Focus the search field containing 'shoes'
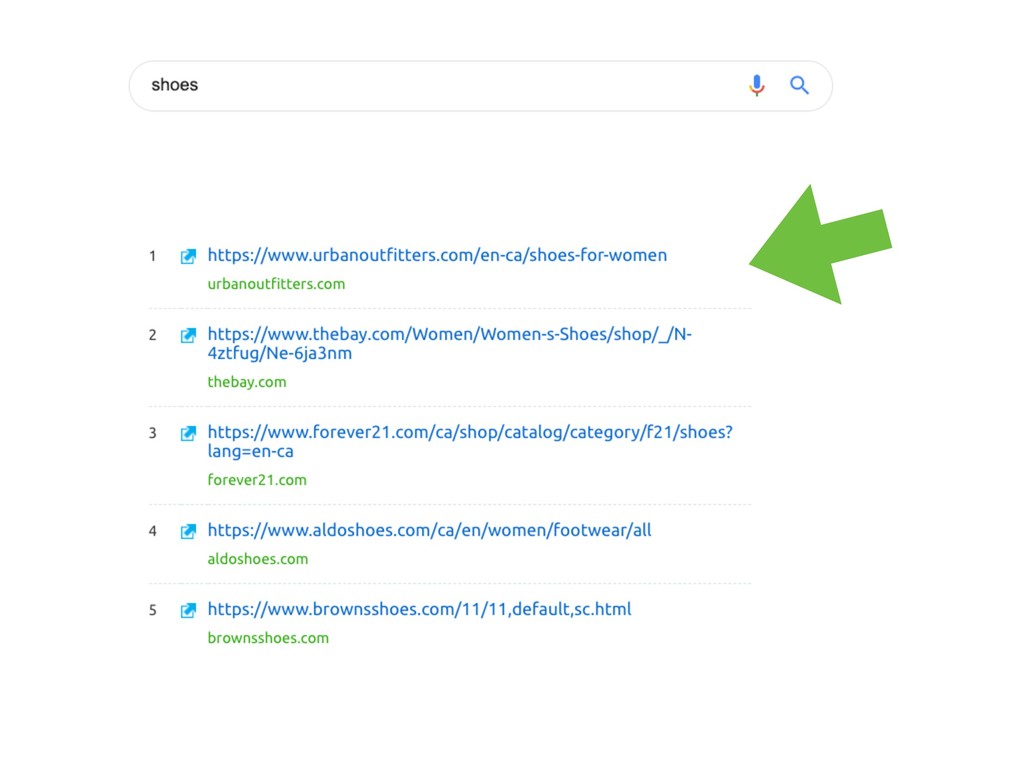The width and height of the screenshot is (1024, 768). [x=481, y=86]
